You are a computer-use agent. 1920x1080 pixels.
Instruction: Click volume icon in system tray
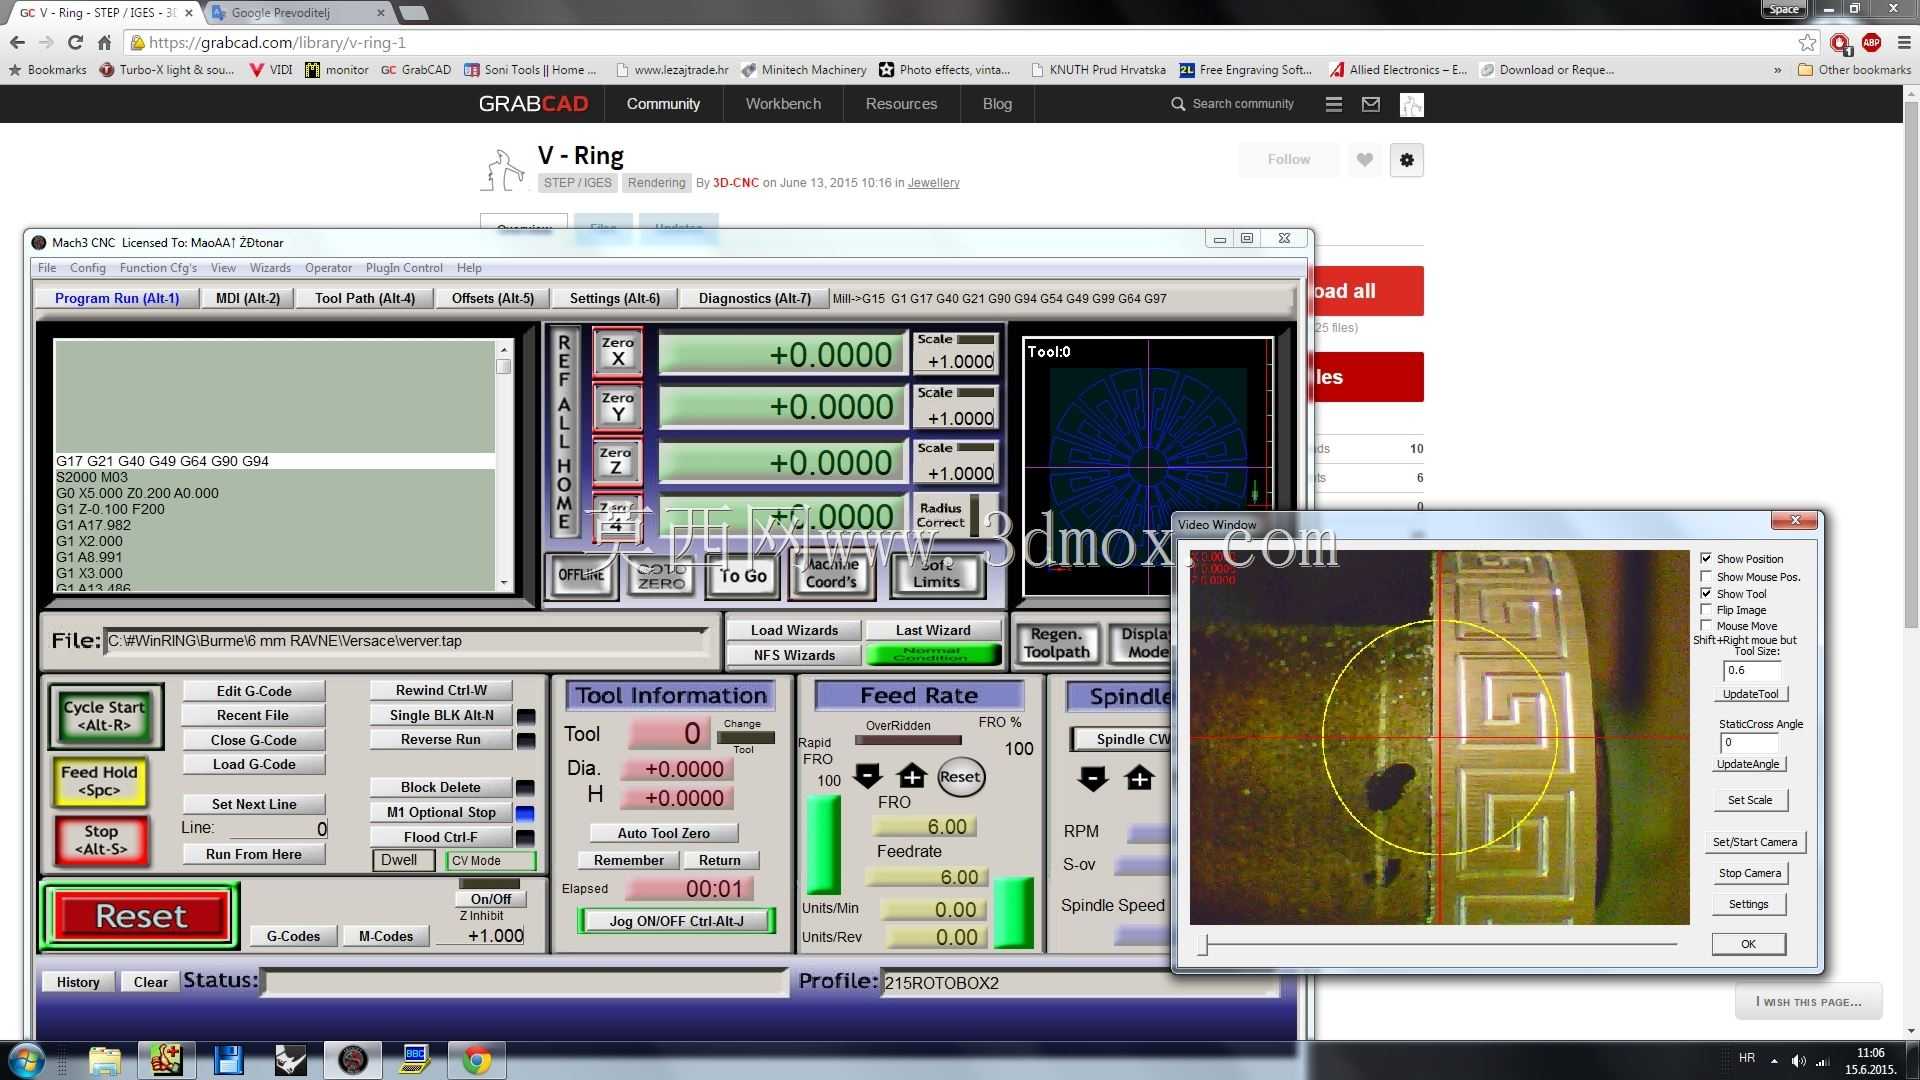pos(1798,1060)
